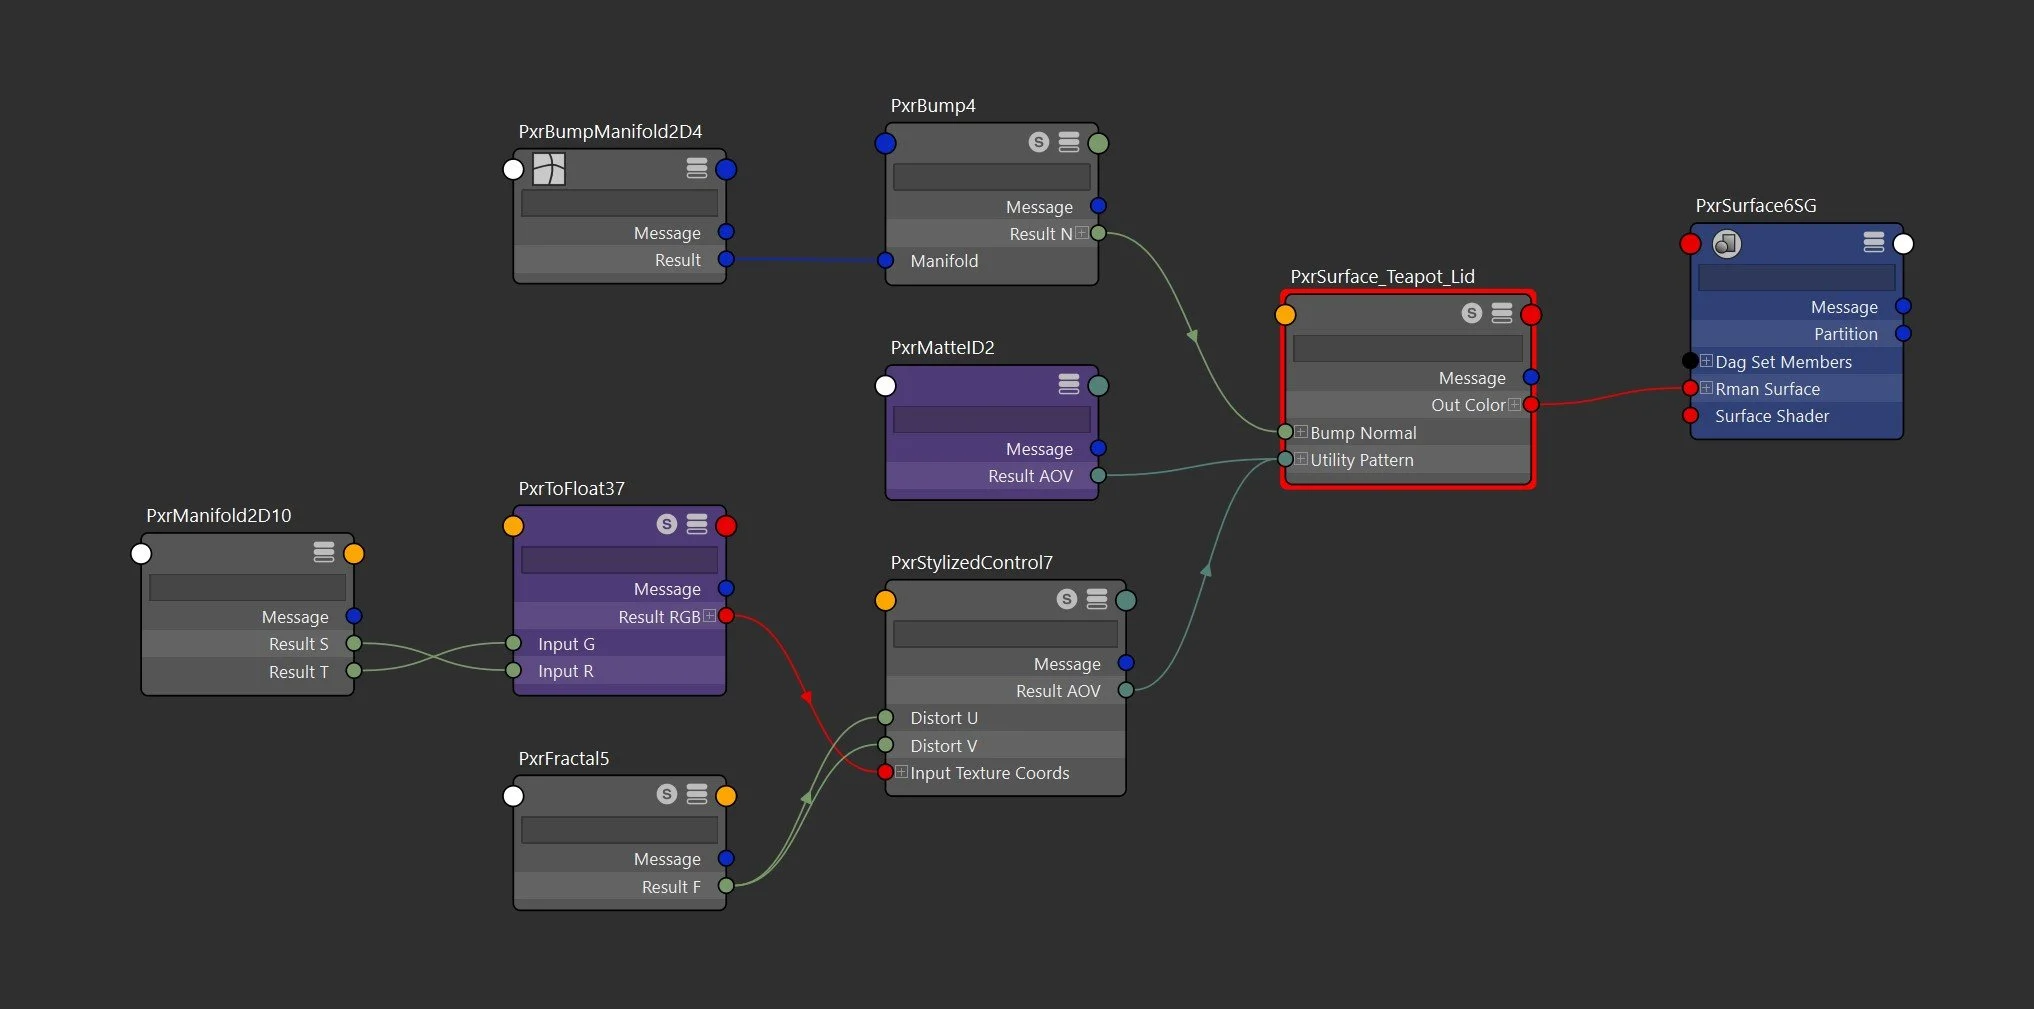The height and width of the screenshot is (1009, 2034).
Task: Click the Result AOV label on PxrMatteID2
Action: [x=1030, y=476]
